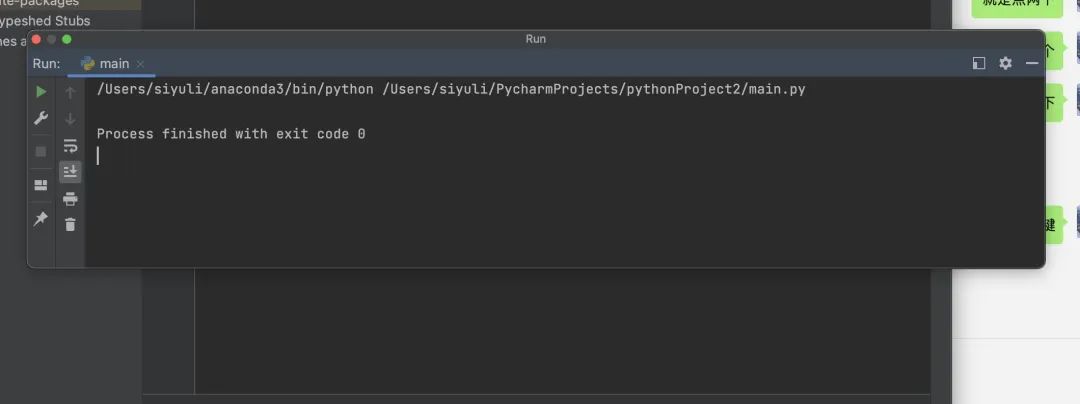Click the Stop process square icon

(x=41, y=151)
